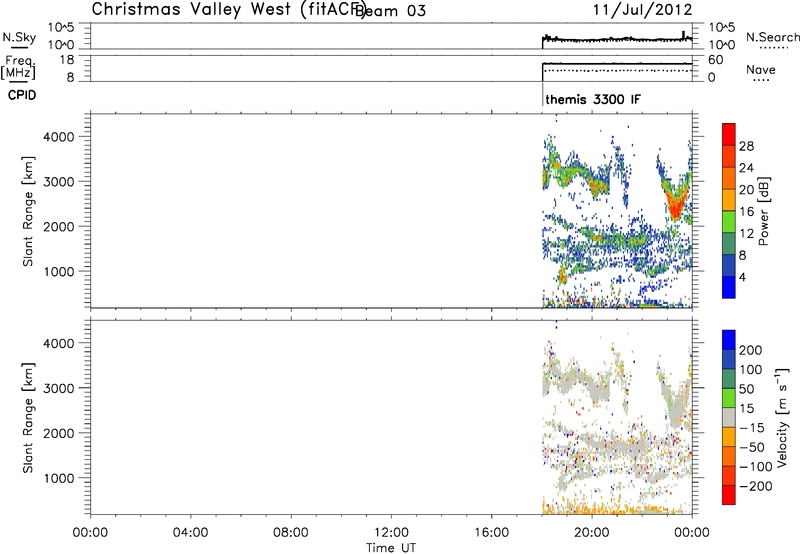This screenshot has width=800, height=554.
Task: Select the gray −15 to 15 Velocity colorbar segment
Action: [729, 417]
